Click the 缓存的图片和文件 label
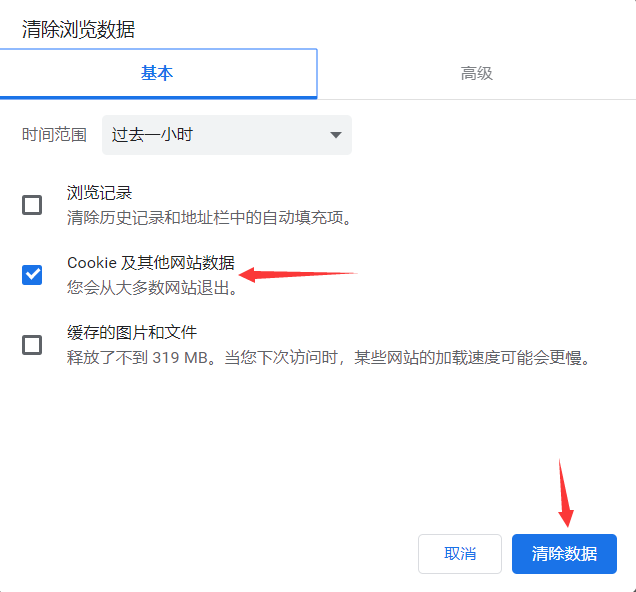 pyautogui.click(x=132, y=333)
